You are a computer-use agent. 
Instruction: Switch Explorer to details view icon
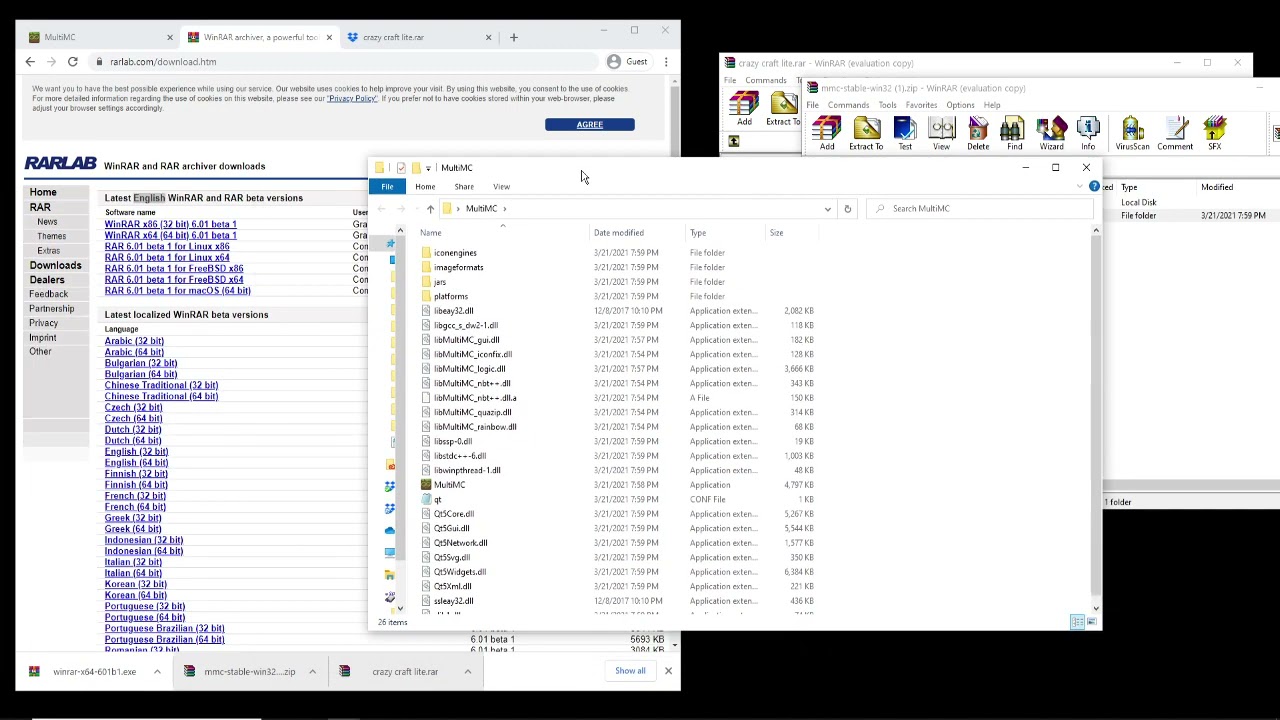1077,623
